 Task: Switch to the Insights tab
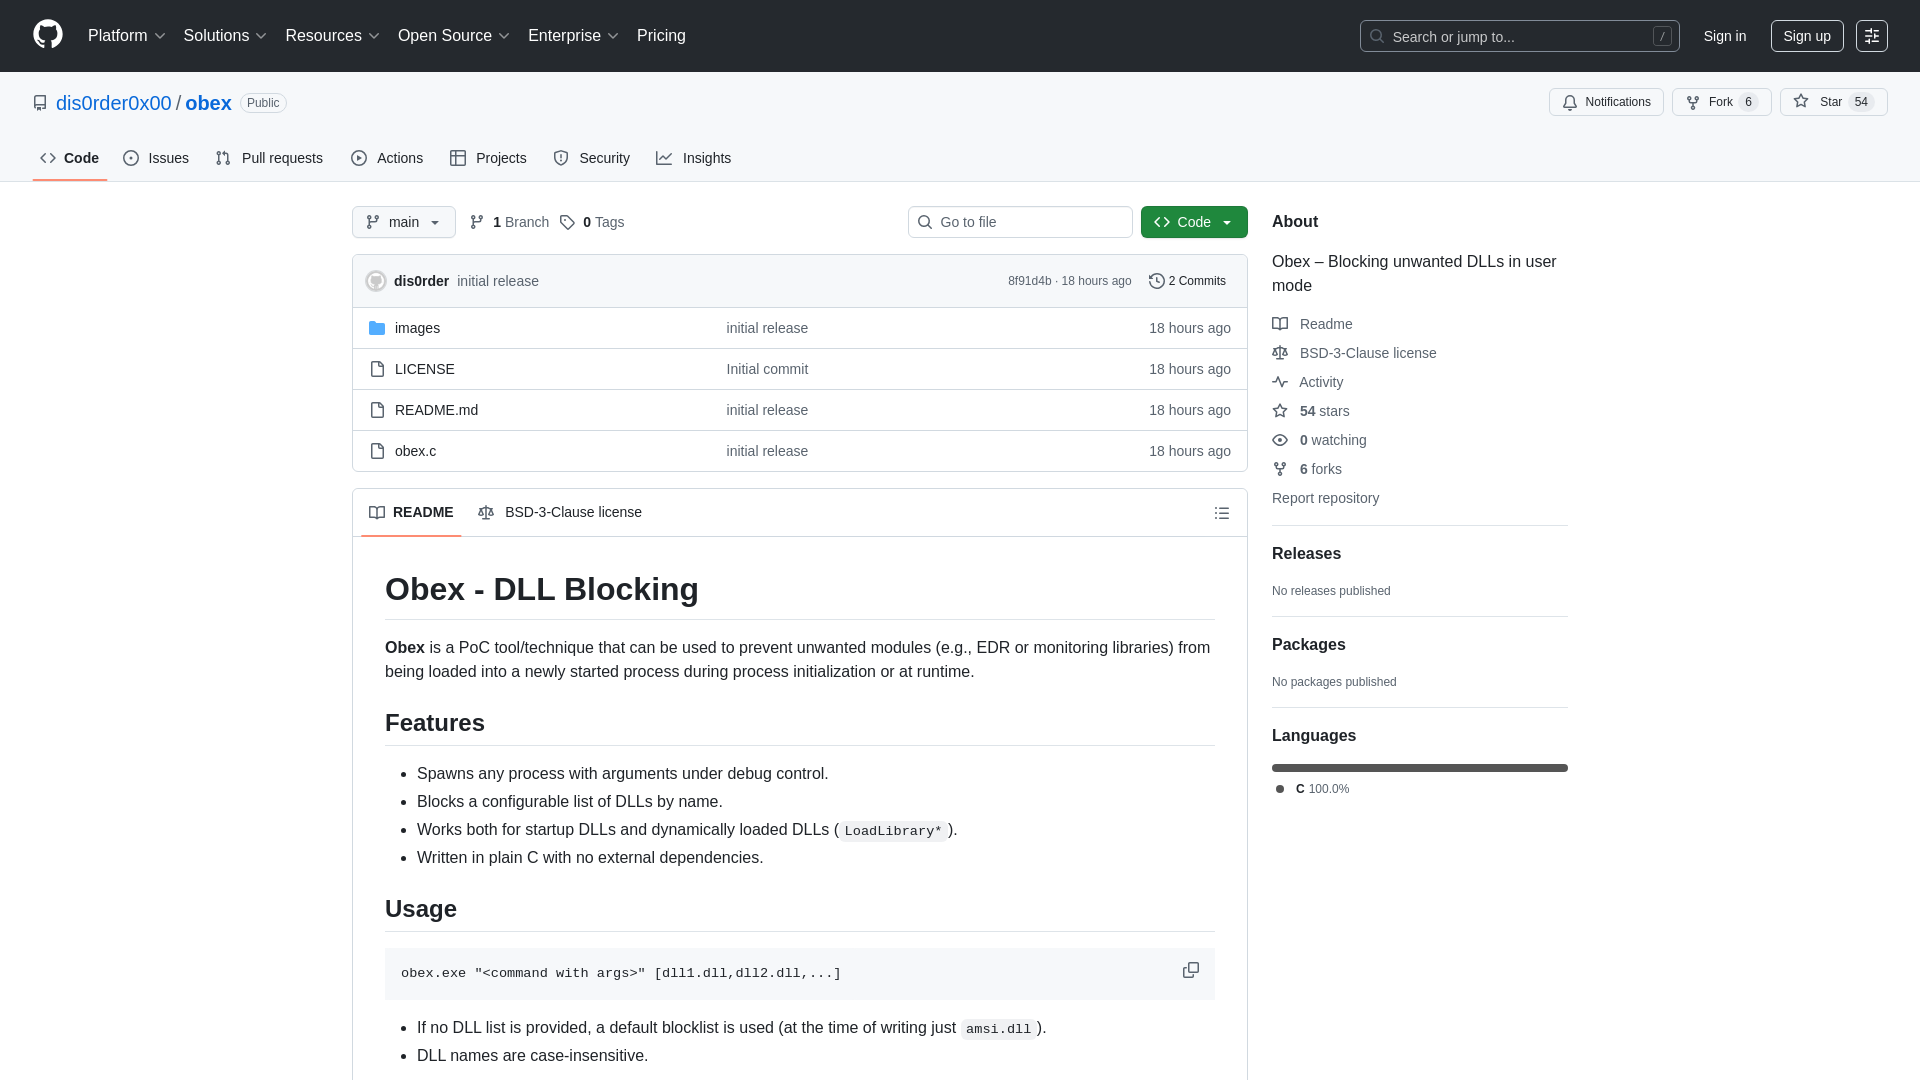(x=694, y=158)
